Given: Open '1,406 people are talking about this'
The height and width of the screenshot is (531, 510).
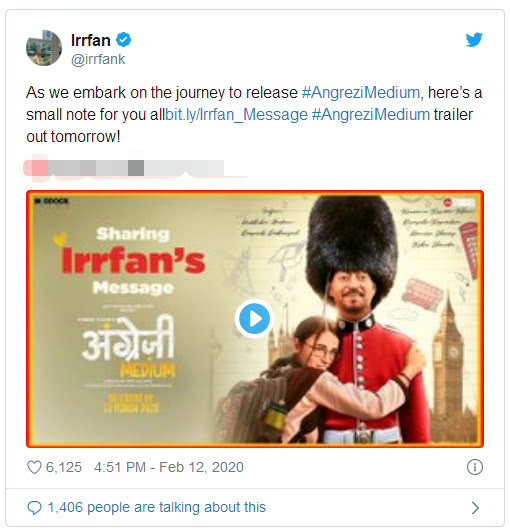Looking at the screenshot, I should [x=157, y=507].
